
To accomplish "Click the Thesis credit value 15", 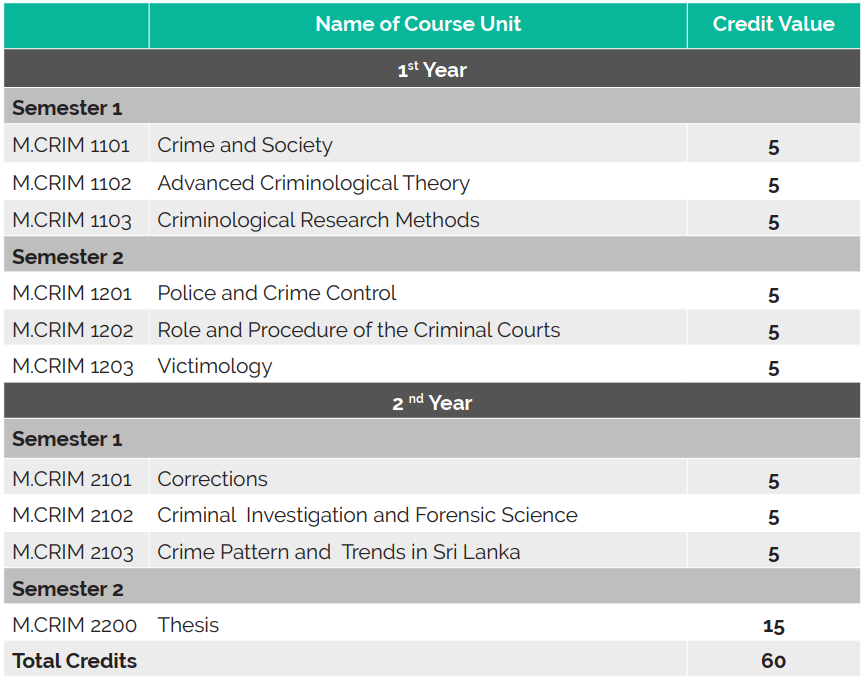I will [773, 626].
